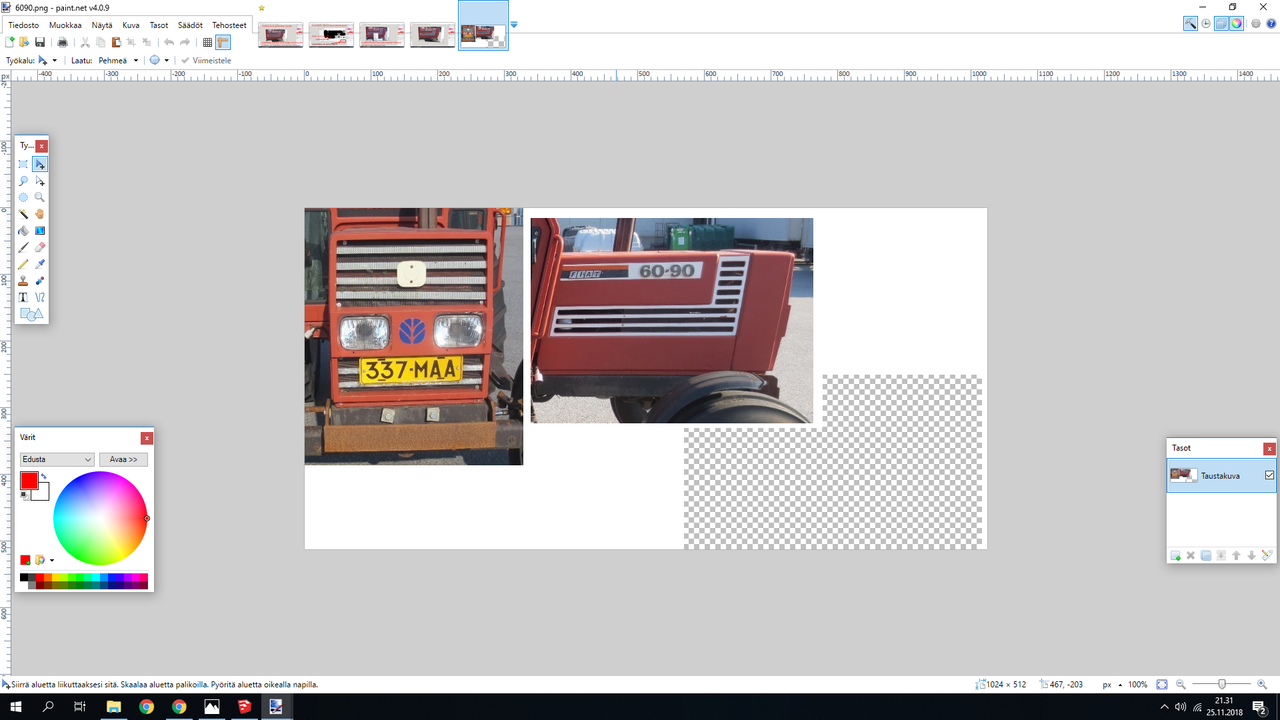
Task: Close the Tasot layers window
Action: pos(1270,449)
